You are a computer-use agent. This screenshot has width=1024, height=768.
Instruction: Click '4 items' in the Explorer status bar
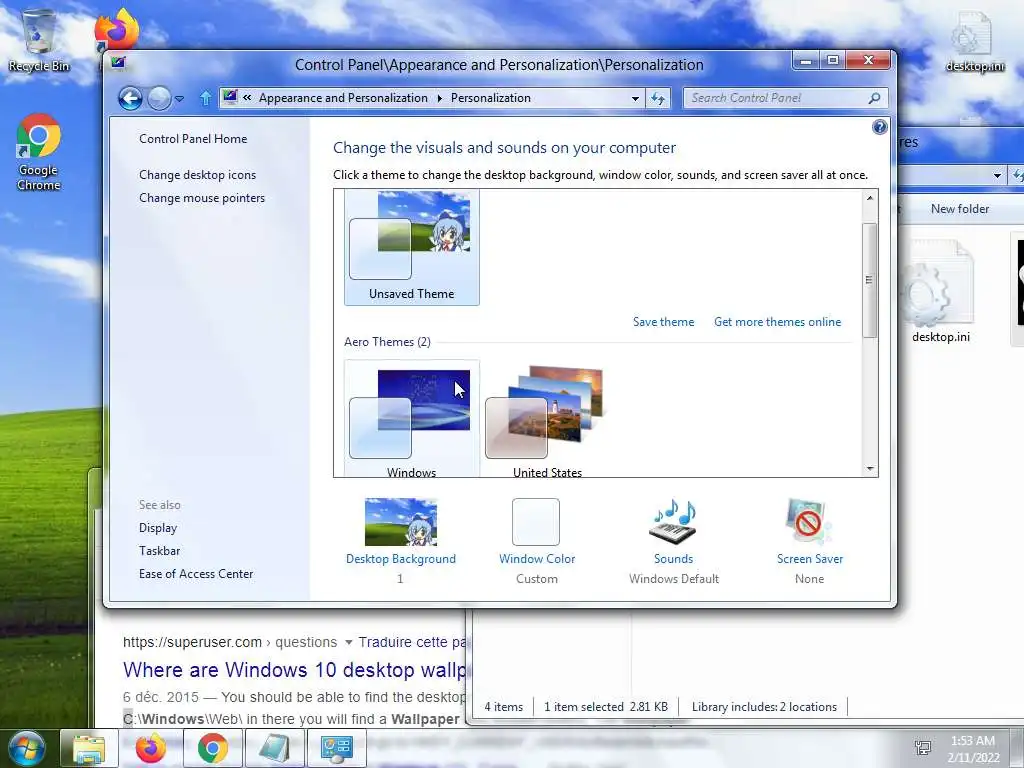click(x=504, y=707)
